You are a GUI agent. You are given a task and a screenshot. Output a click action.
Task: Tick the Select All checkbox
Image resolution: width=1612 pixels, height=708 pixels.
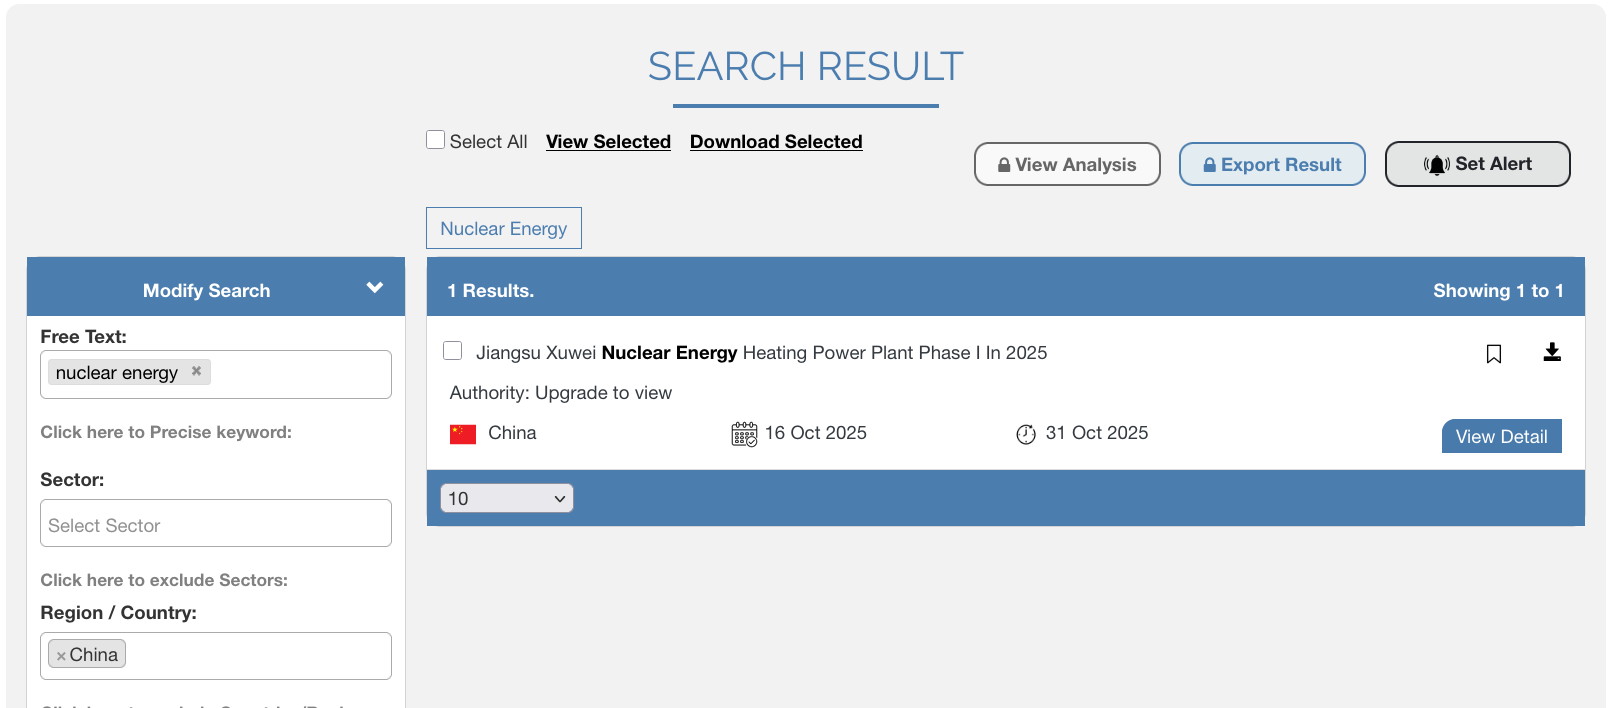click(x=436, y=140)
